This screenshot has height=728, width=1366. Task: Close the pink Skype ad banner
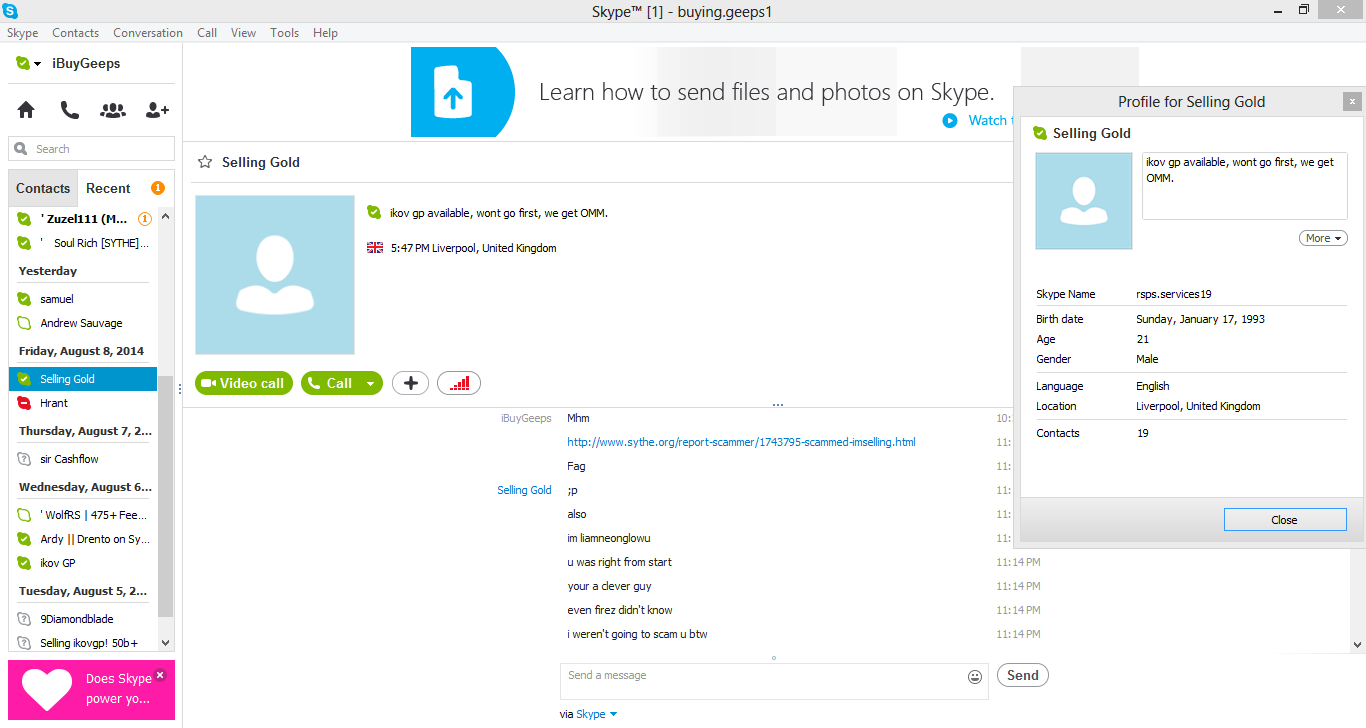(160, 675)
